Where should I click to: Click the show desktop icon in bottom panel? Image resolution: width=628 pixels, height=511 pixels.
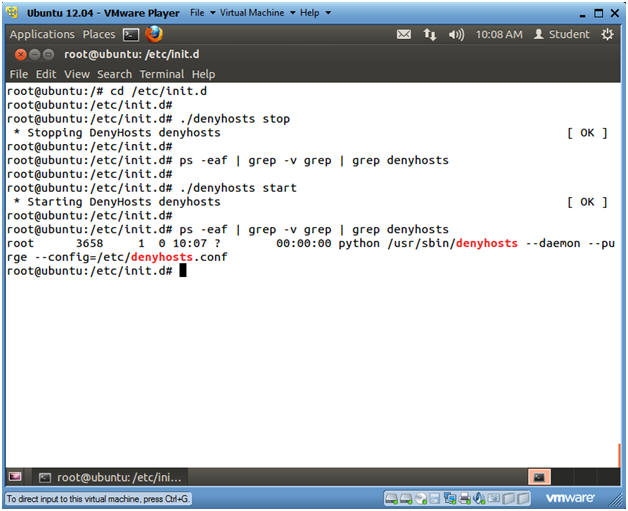point(15,477)
